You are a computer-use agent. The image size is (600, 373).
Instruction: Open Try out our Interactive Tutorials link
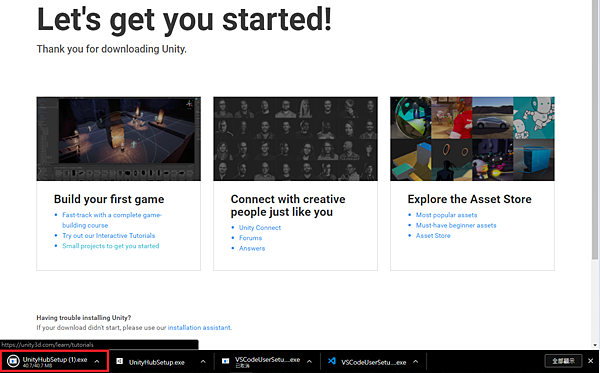[x=109, y=236]
